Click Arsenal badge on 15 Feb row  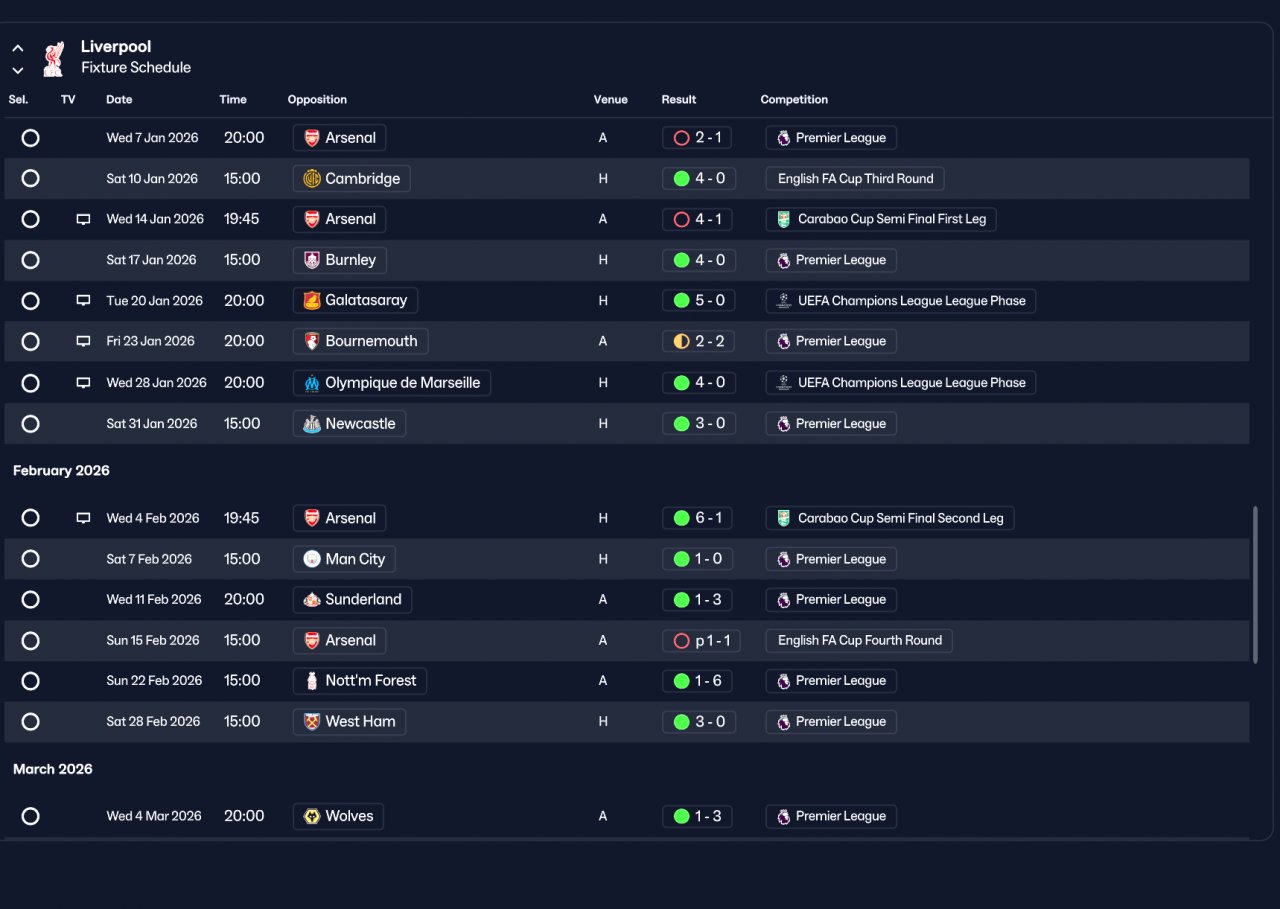(312, 641)
